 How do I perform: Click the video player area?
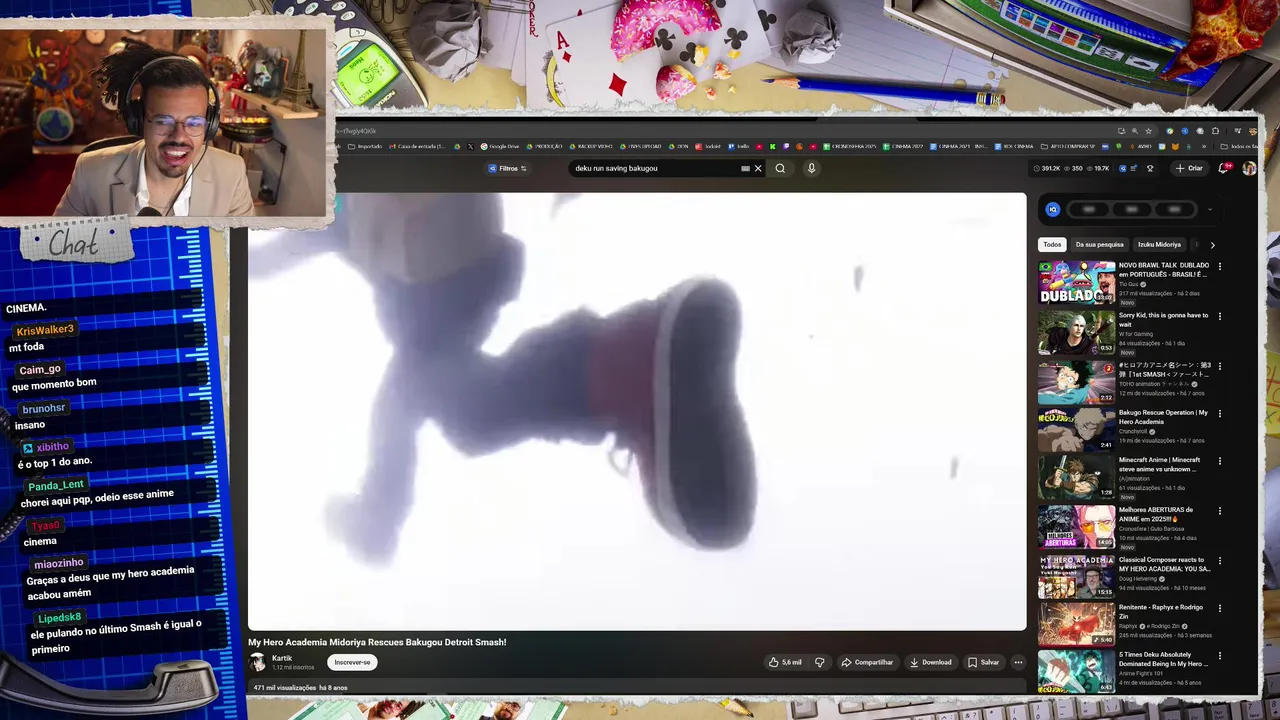click(x=637, y=411)
